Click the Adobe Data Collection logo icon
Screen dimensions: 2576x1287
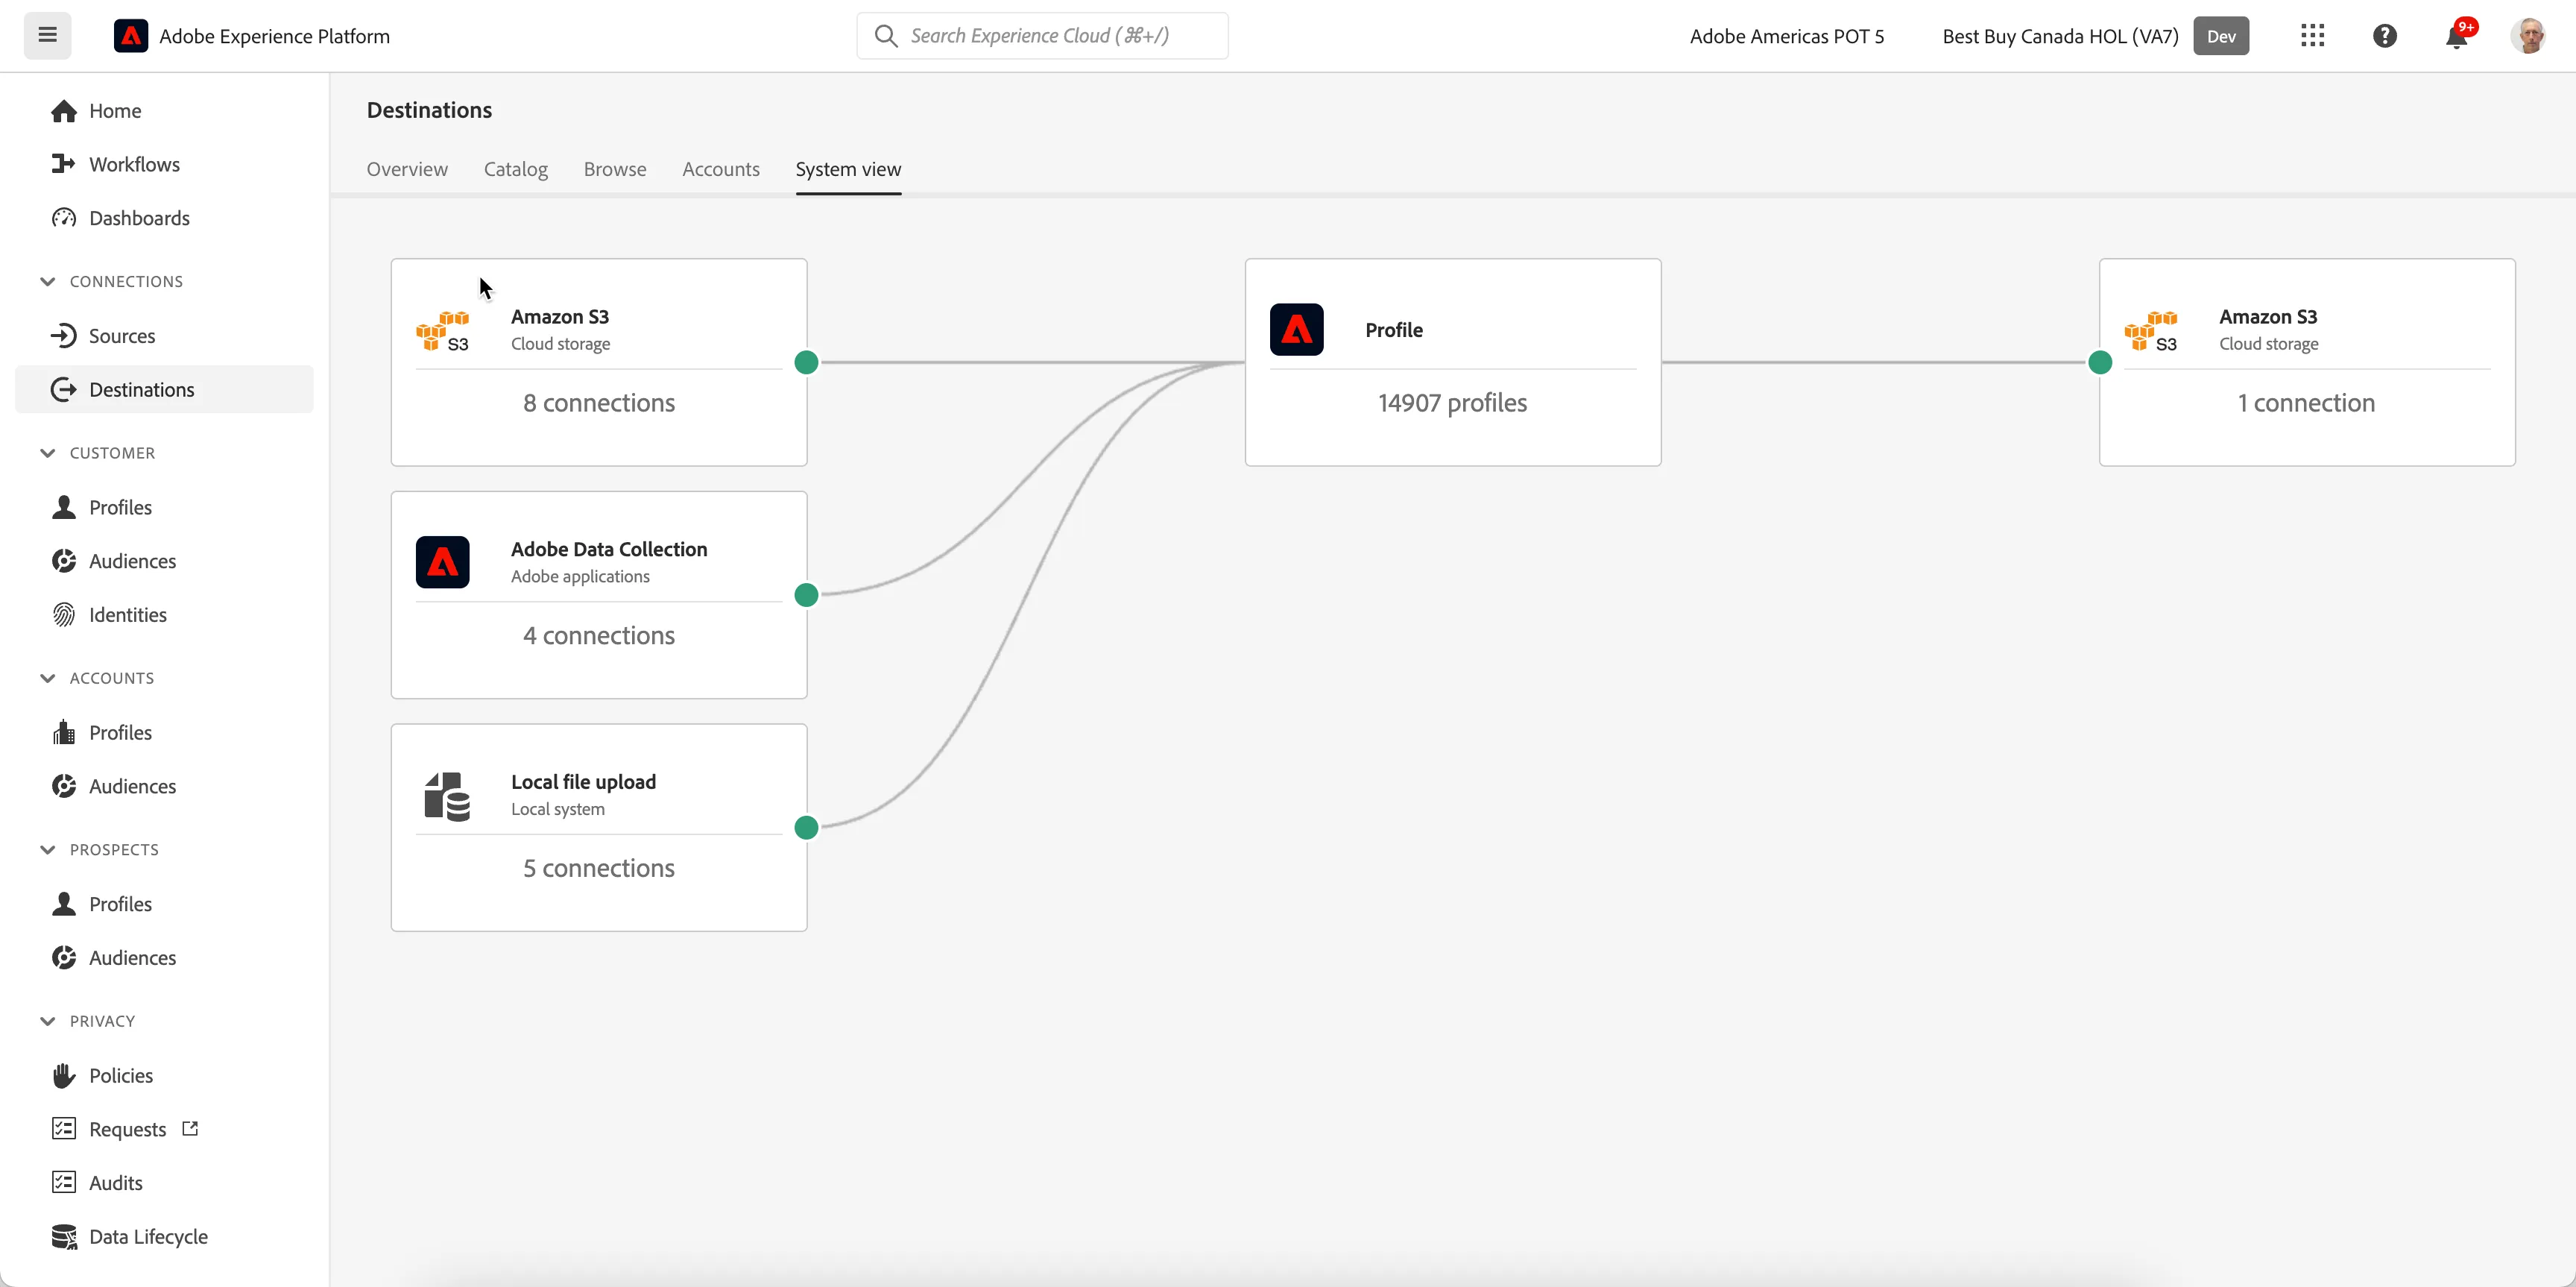[x=443, y=562]
